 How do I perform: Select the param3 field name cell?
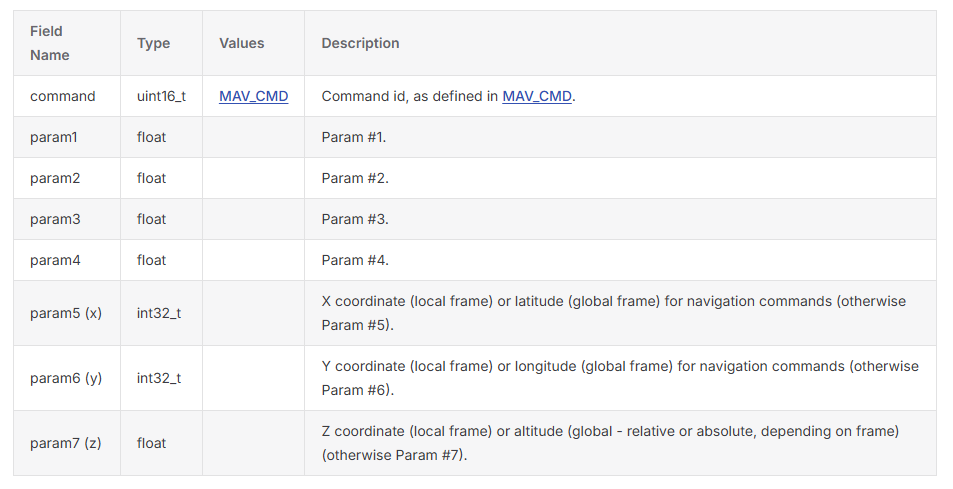click(55, 219)
